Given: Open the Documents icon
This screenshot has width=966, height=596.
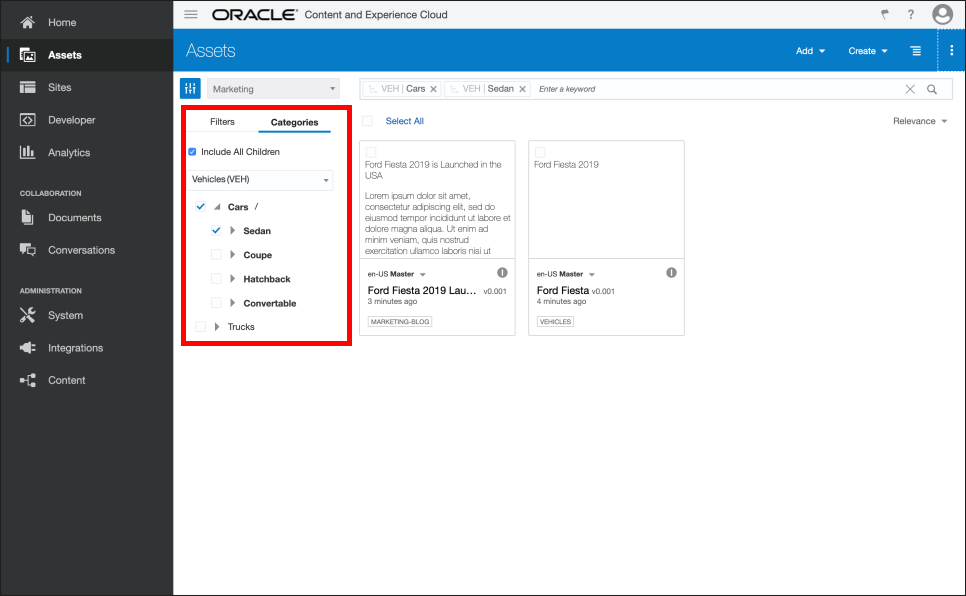Looking at the screenshot, I should [x=27, y=217].
